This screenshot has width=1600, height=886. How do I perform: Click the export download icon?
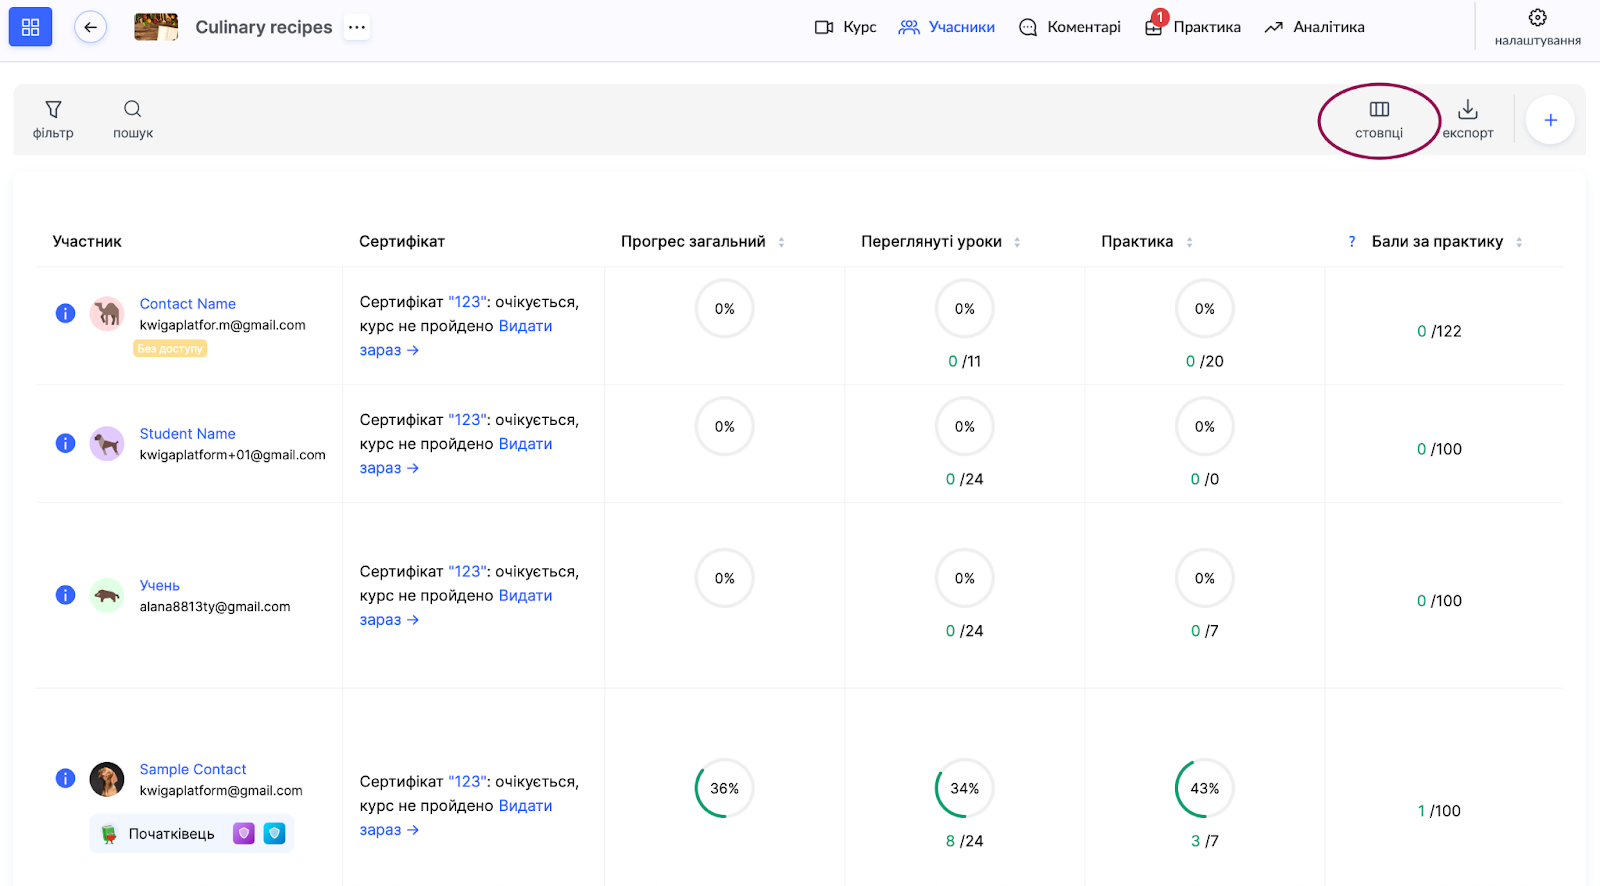click(x=1467, y=110)
